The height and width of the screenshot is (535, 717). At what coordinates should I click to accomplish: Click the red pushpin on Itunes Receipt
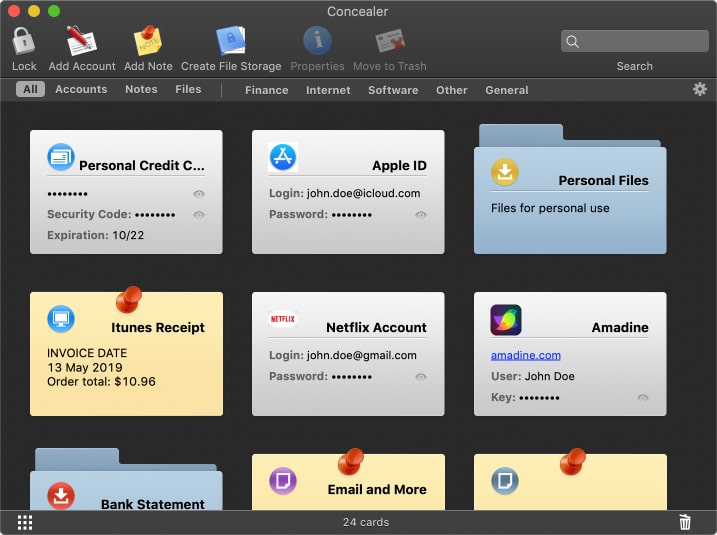129,299
